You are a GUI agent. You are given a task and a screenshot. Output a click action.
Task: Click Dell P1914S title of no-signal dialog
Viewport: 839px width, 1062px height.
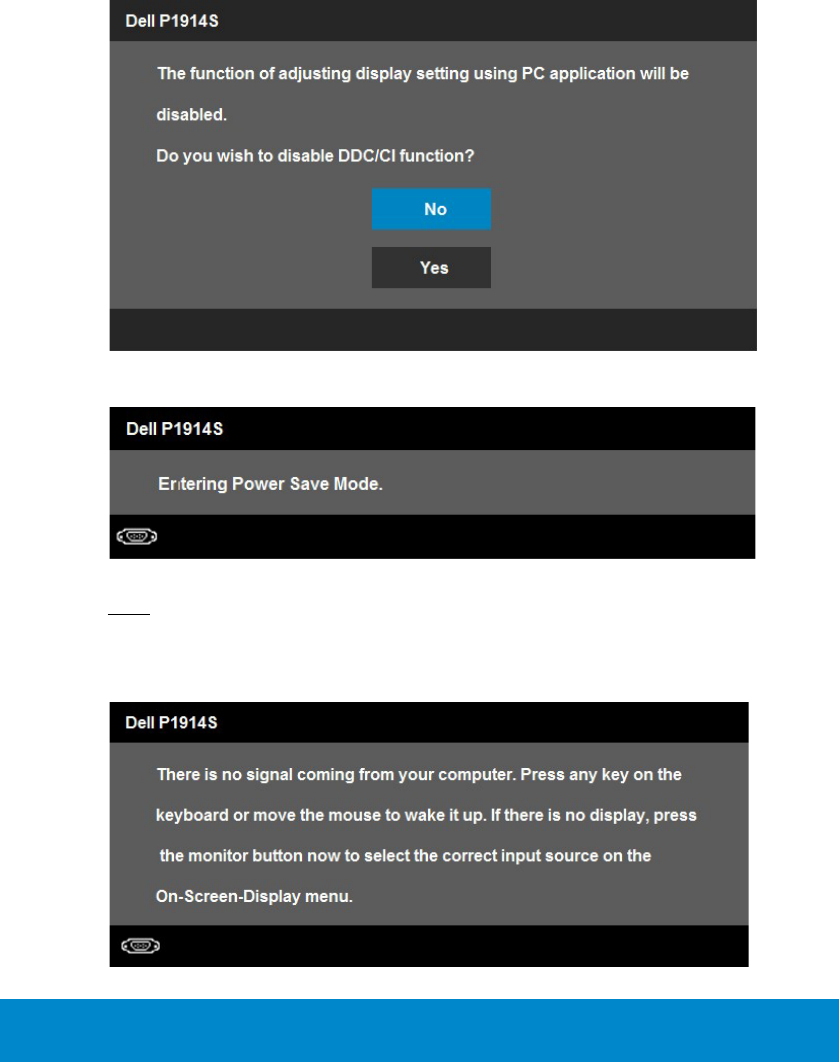coord(168,723)
